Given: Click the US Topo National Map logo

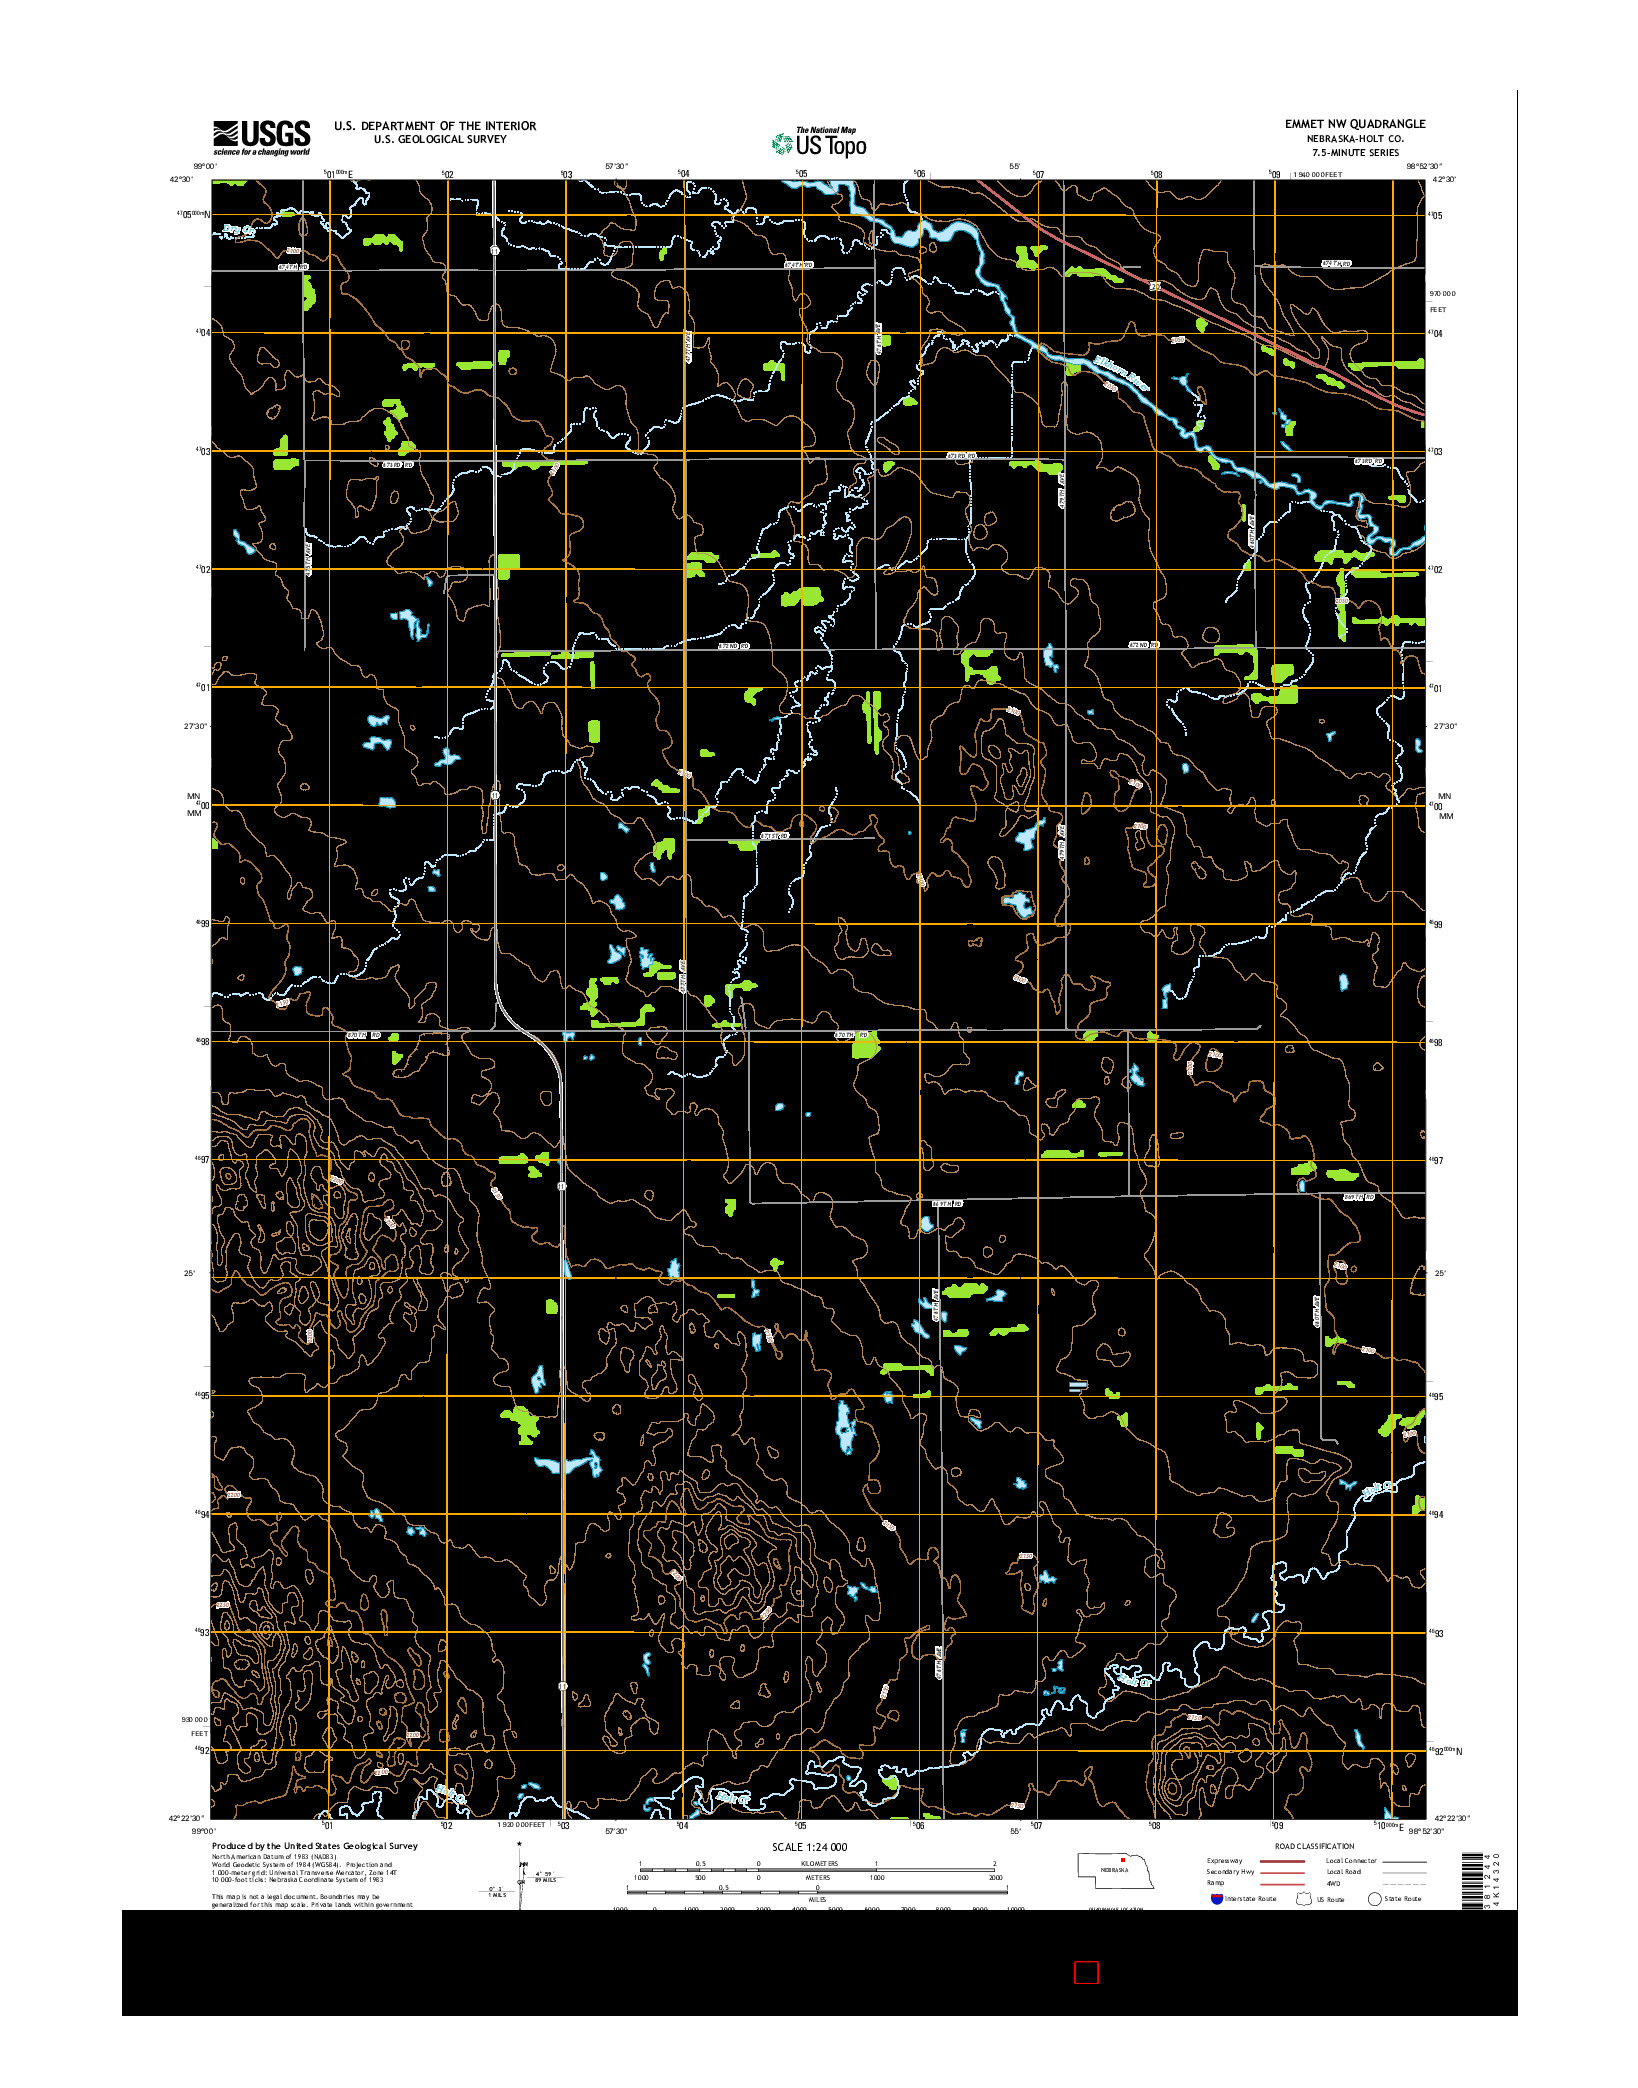Looking at the screenshot, I should [819, 142].
